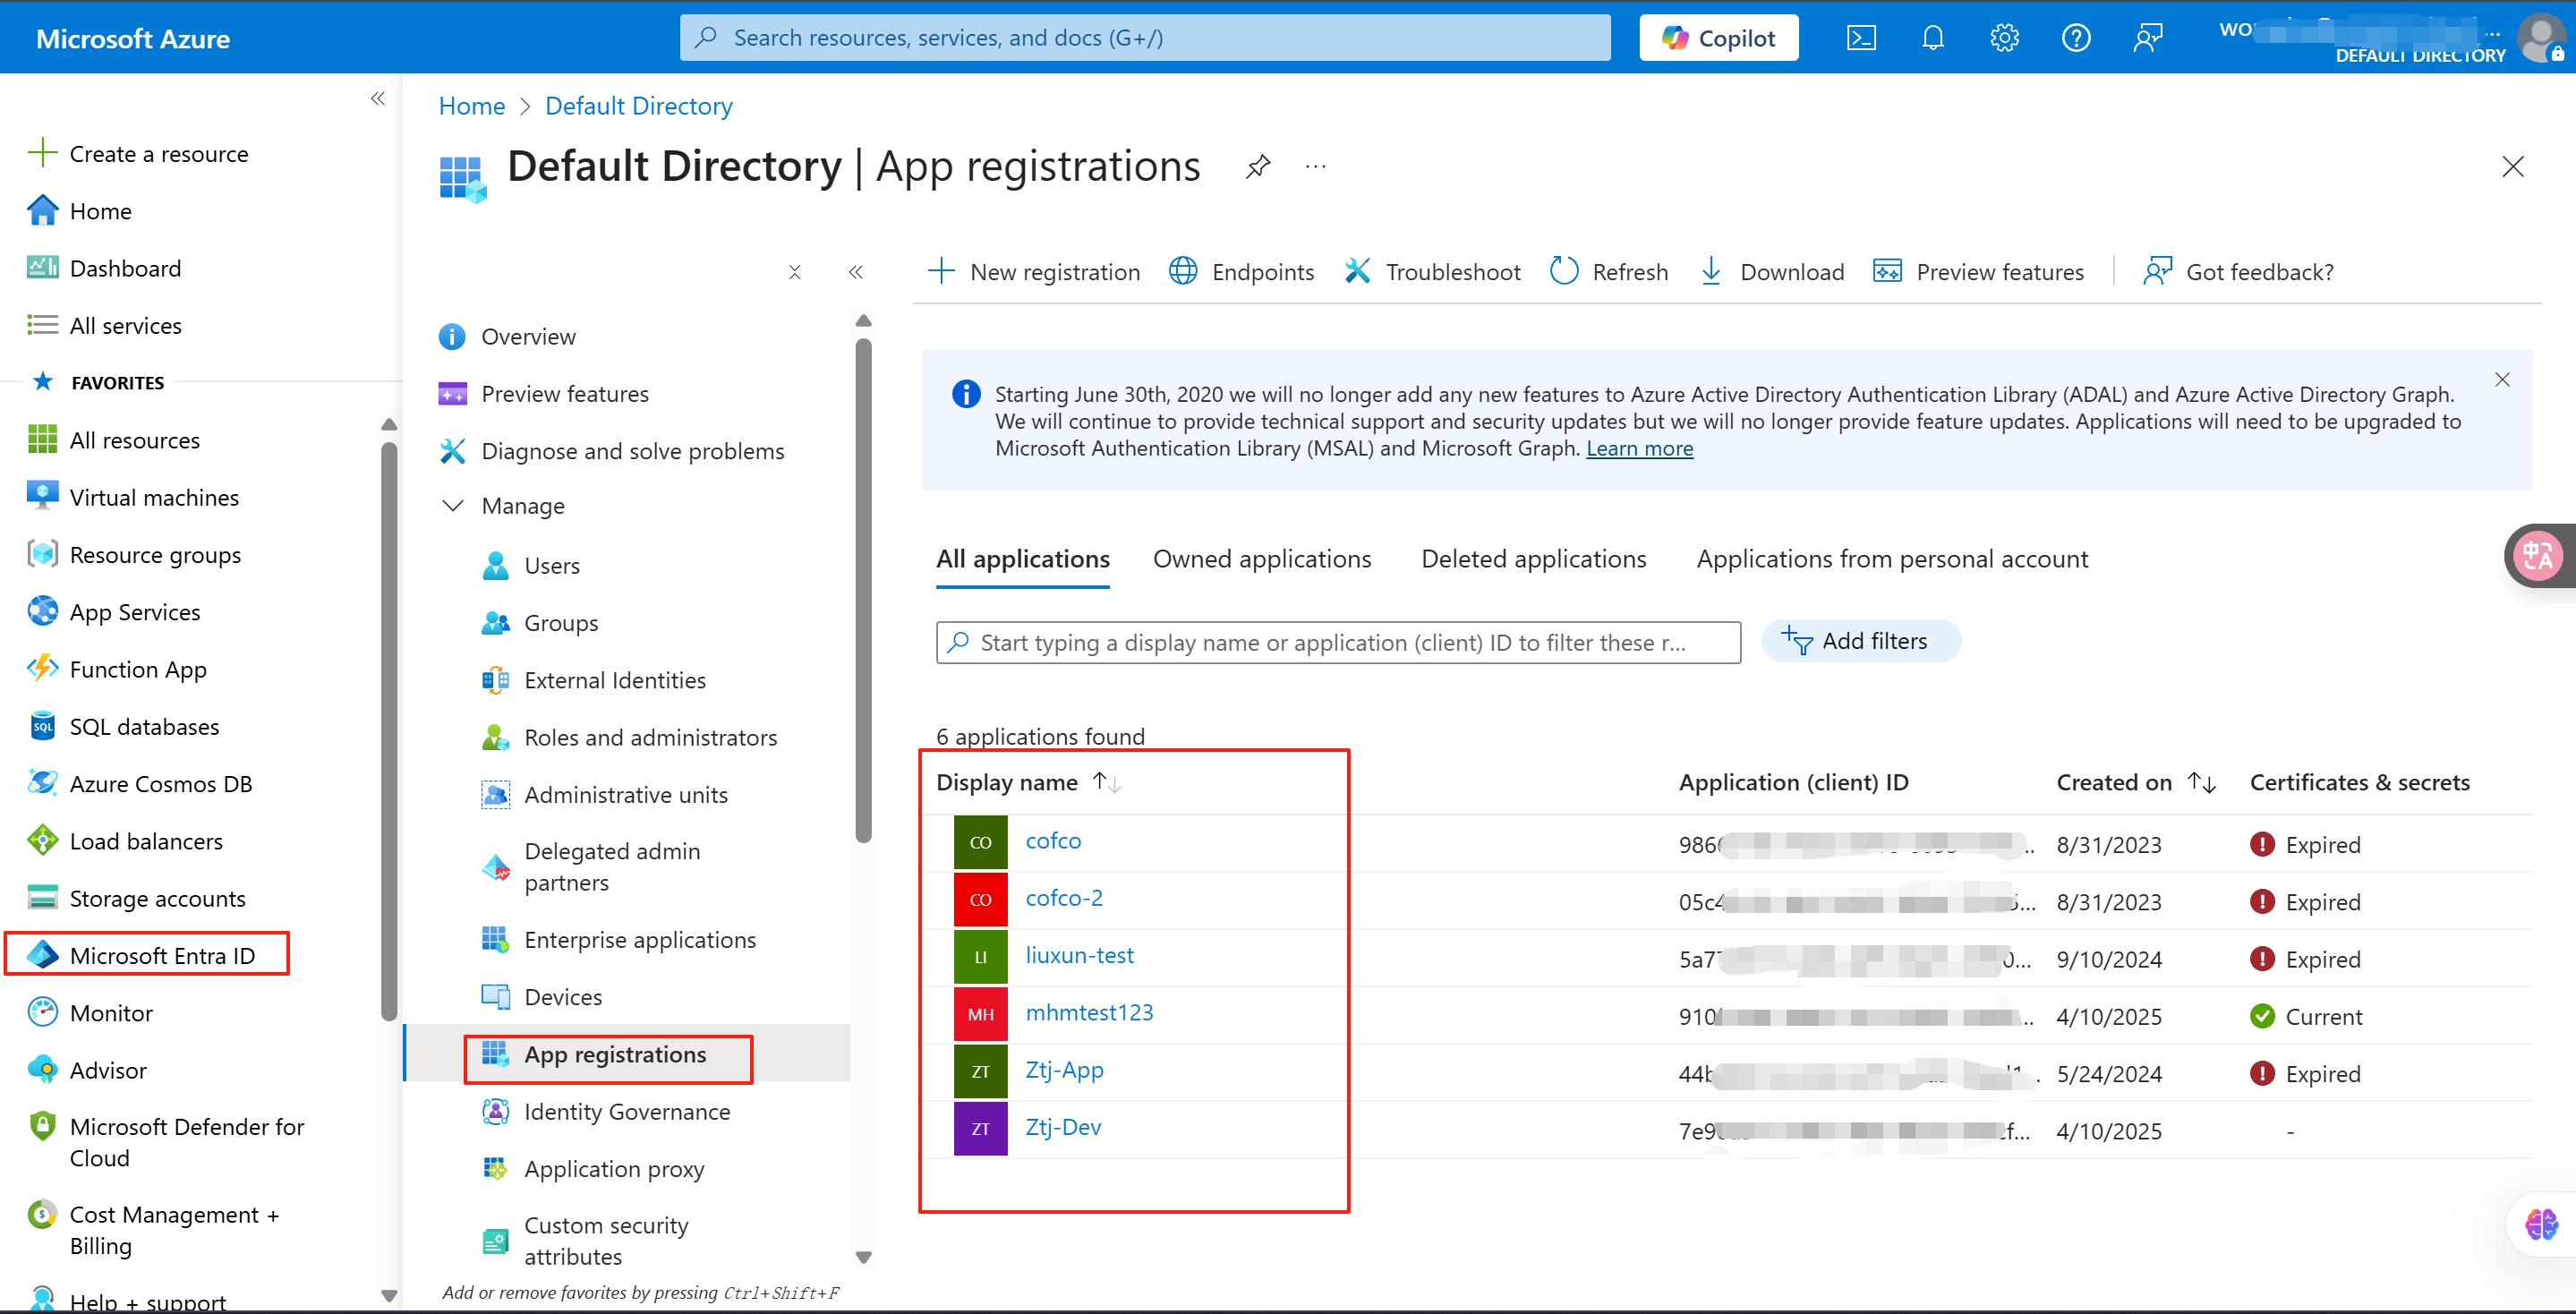2576x1314 pixels.
Task: Click New registration
Action: click(1034, 272)
